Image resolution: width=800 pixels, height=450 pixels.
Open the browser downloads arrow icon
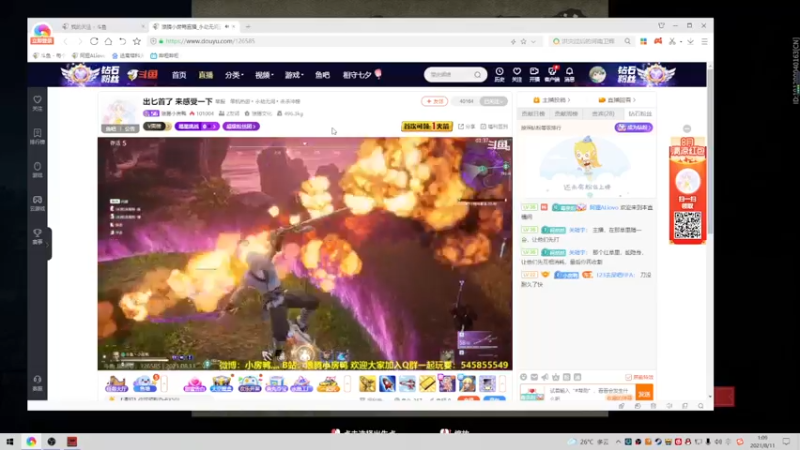pyautogui.click(x=690, y=41)
